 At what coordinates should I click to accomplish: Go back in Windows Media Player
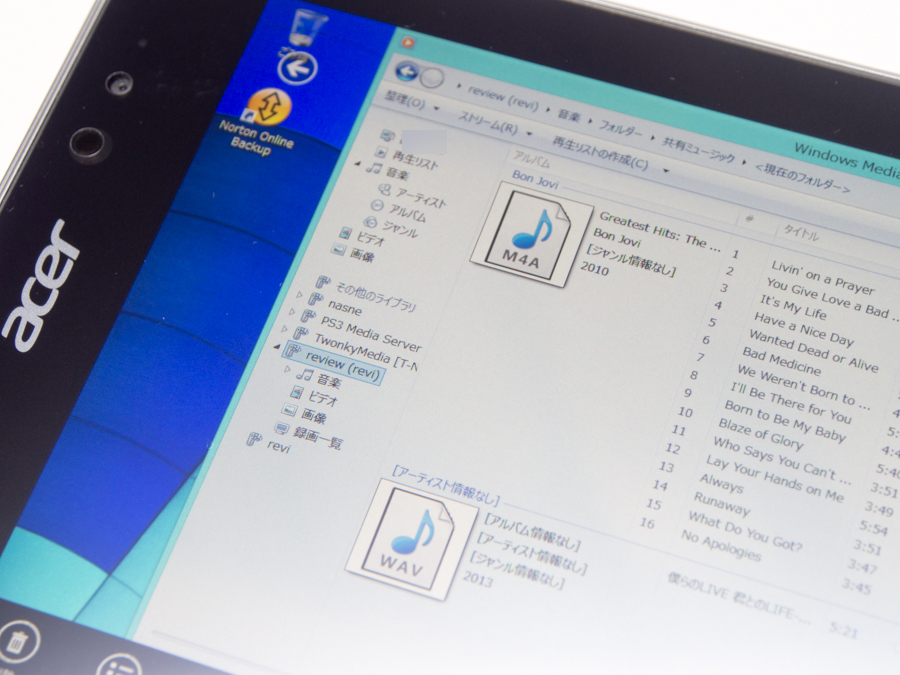(x=407, y=72)
